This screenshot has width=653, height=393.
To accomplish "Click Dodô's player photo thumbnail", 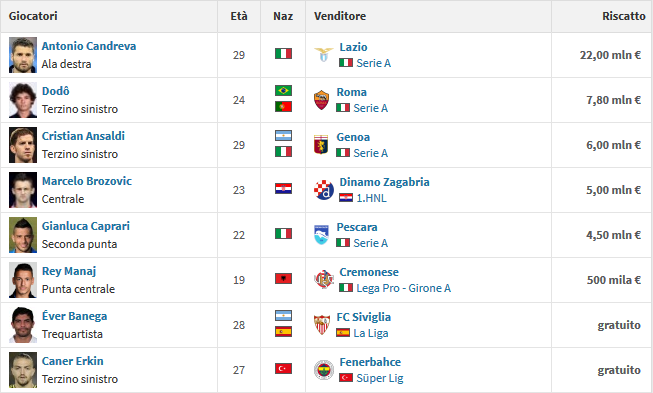I will click(23, 100).
